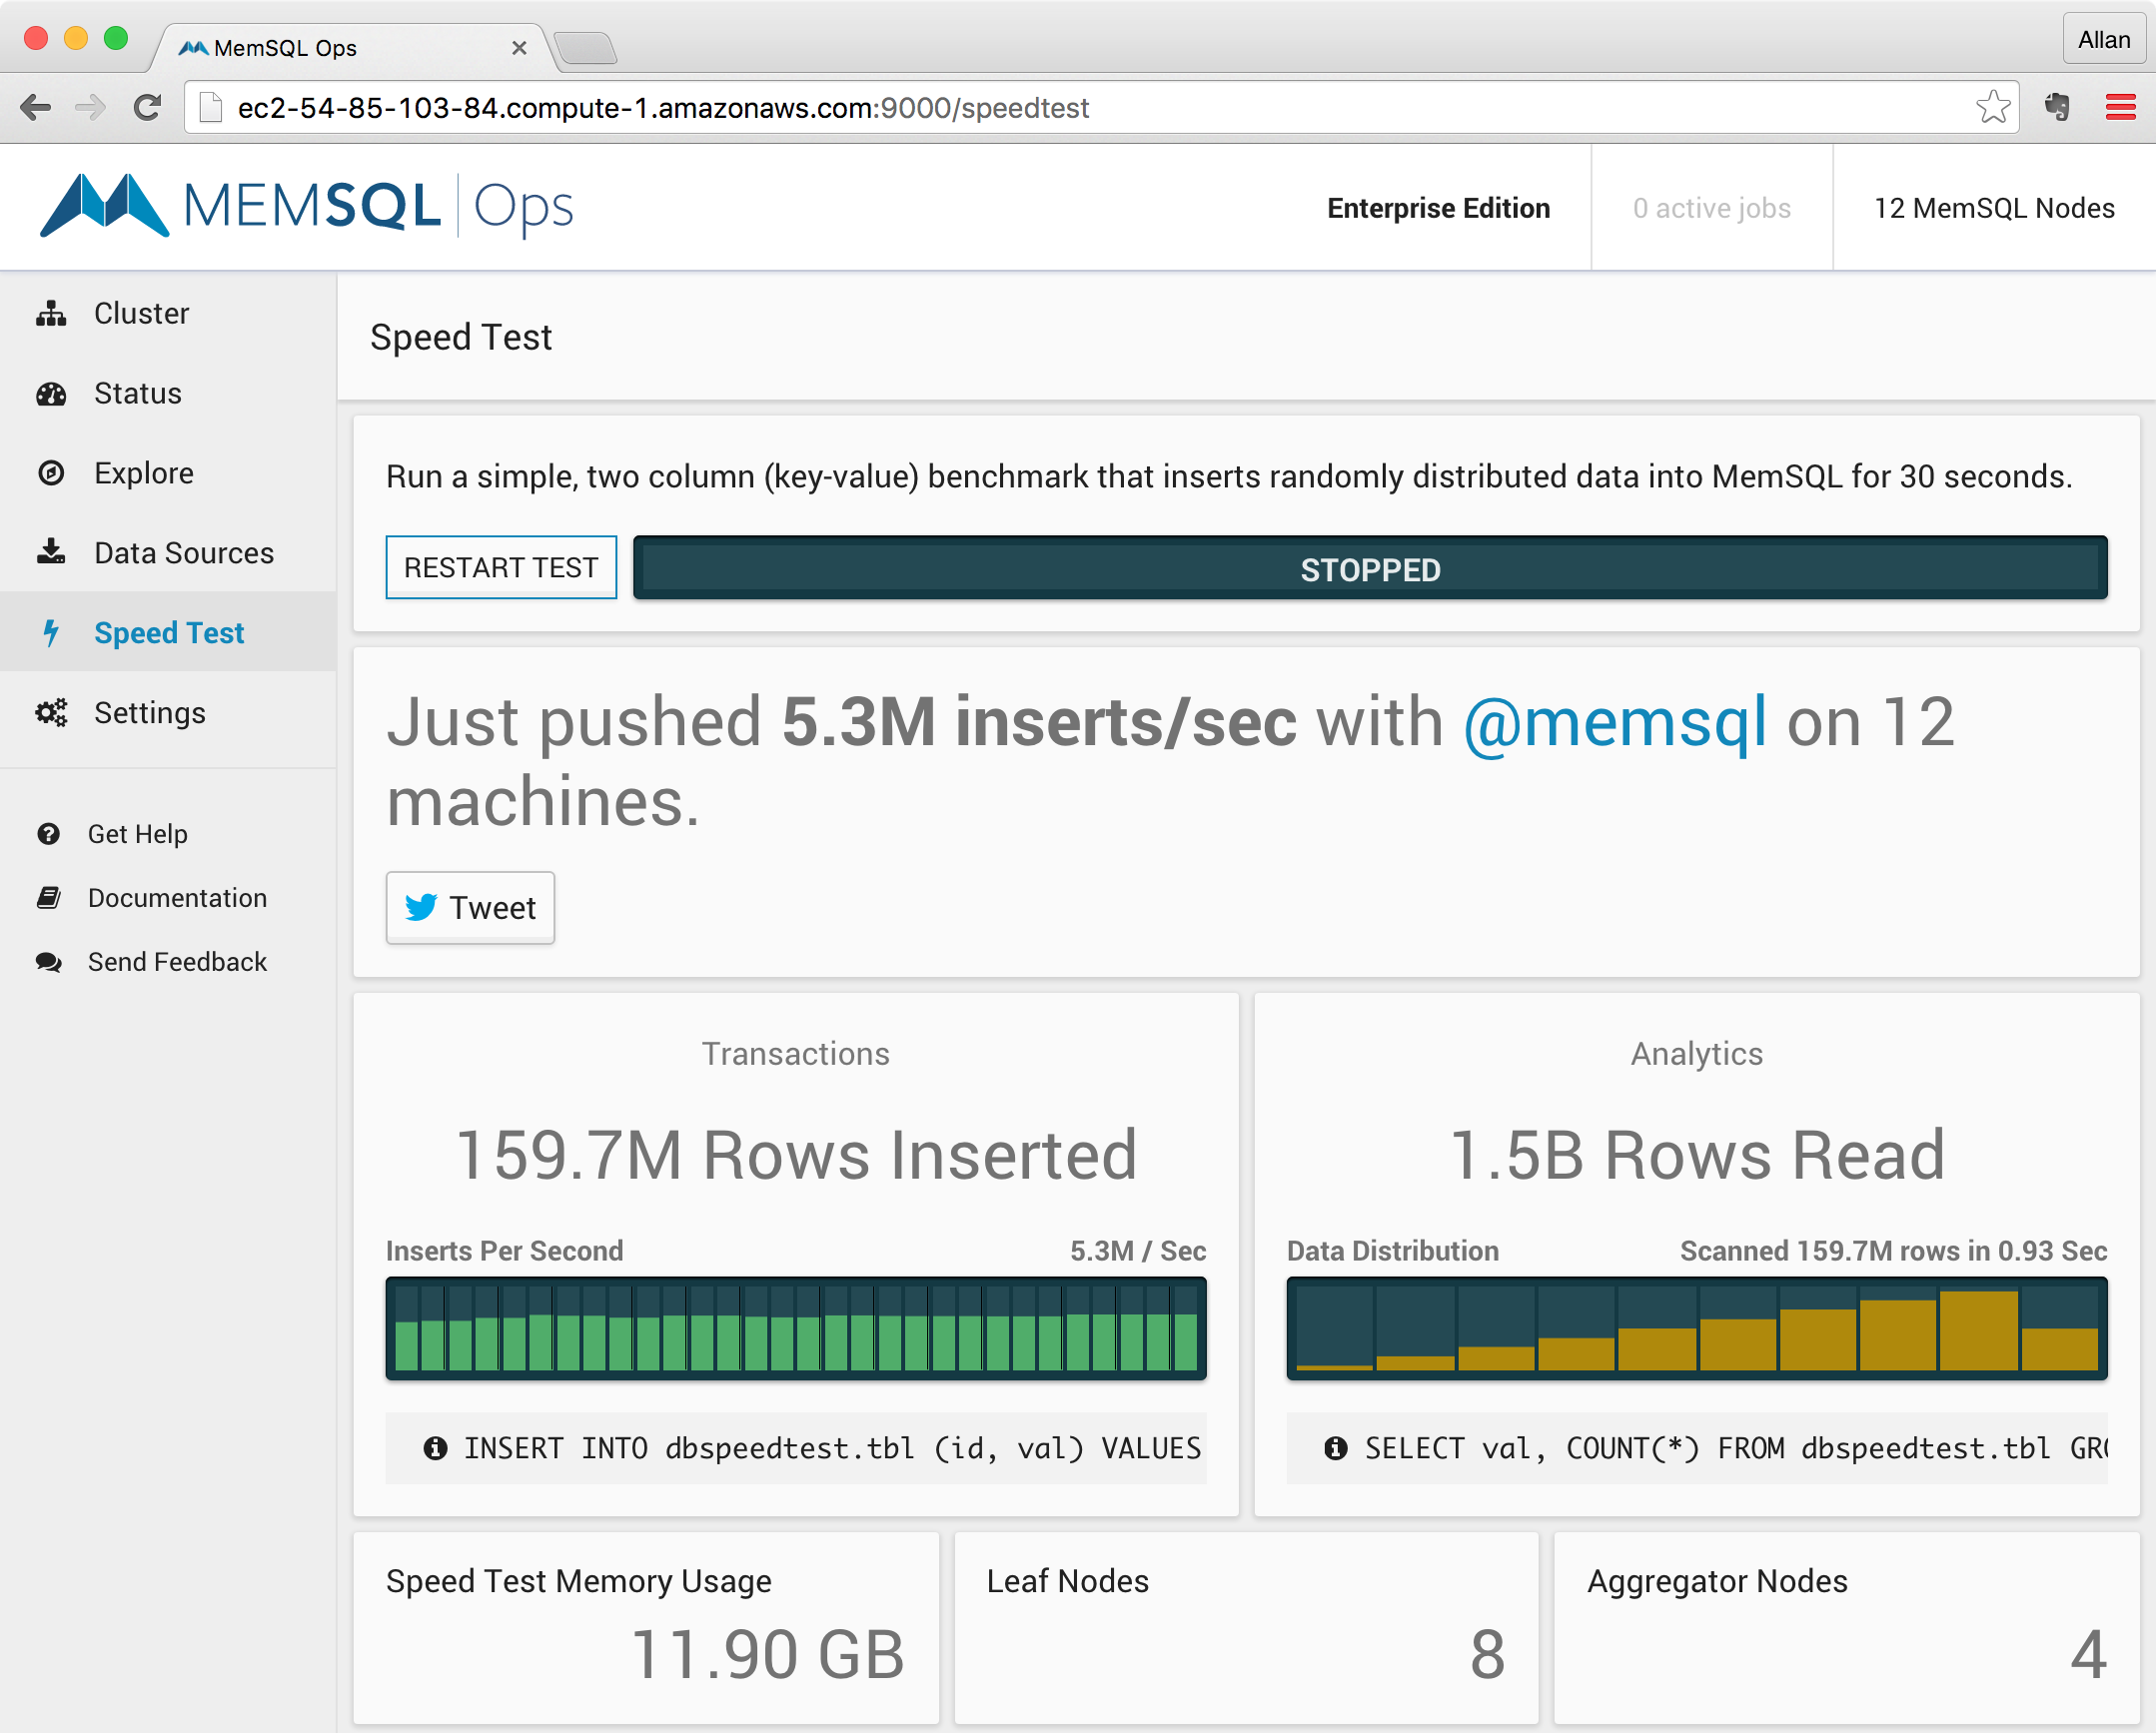Click the Data Distribution bar chart

pyautogui.click(x=1697, y=1328)
